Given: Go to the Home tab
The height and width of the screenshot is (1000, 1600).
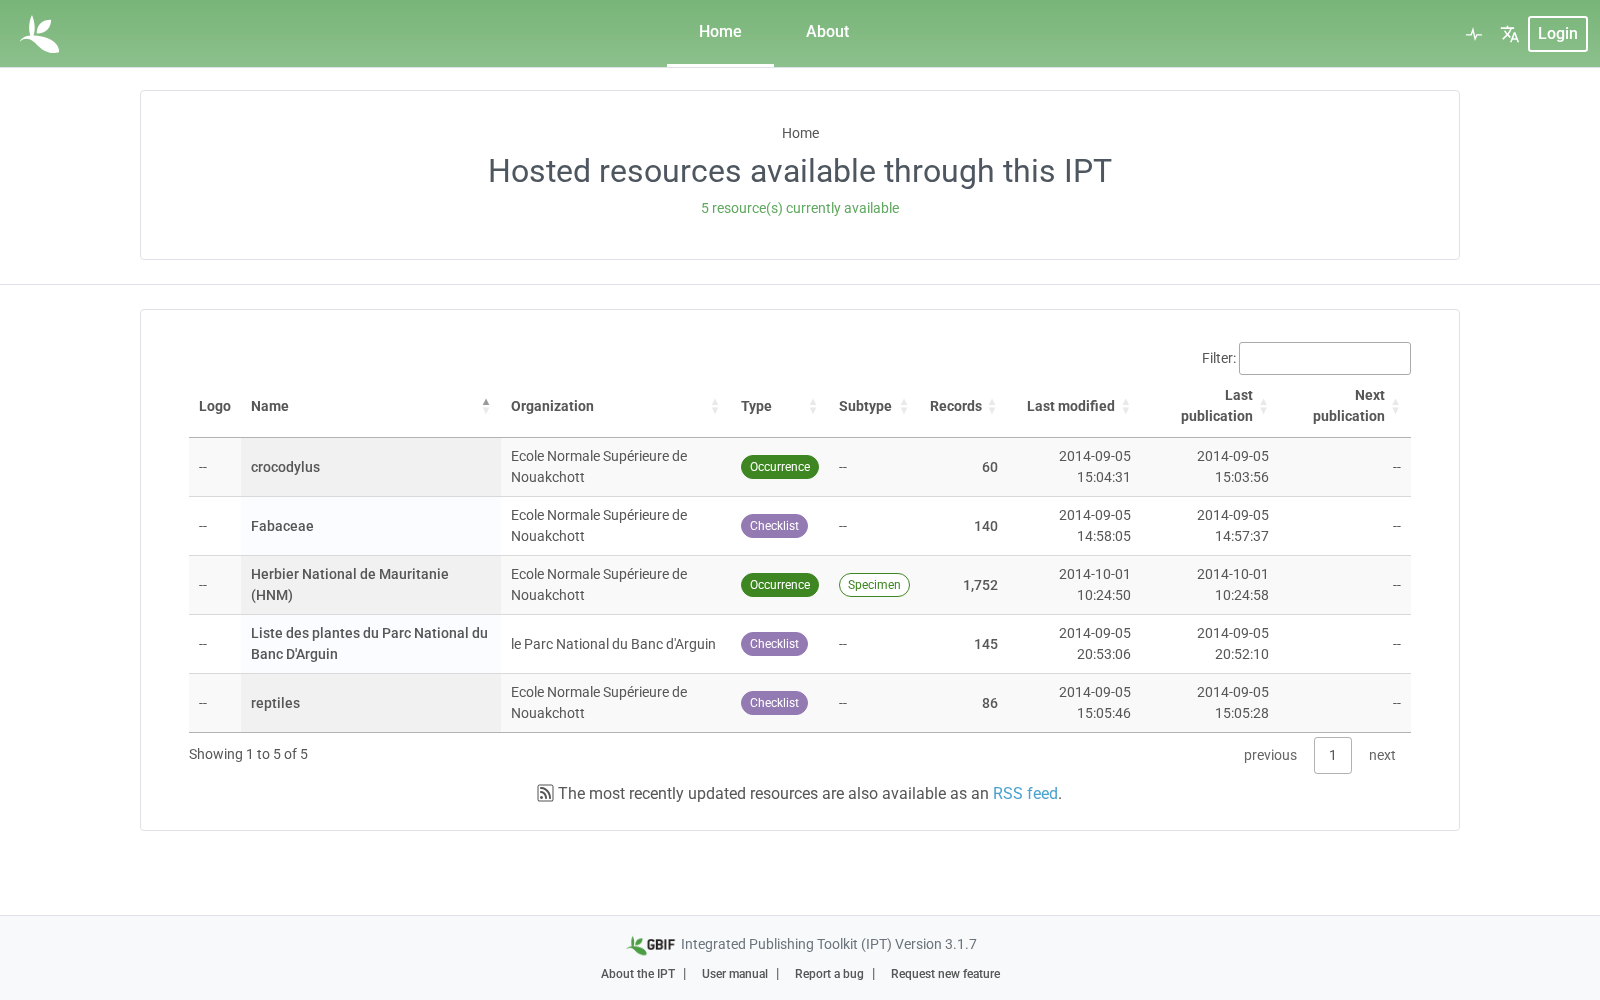Looking at the screenshot, I should coord(720,32).
